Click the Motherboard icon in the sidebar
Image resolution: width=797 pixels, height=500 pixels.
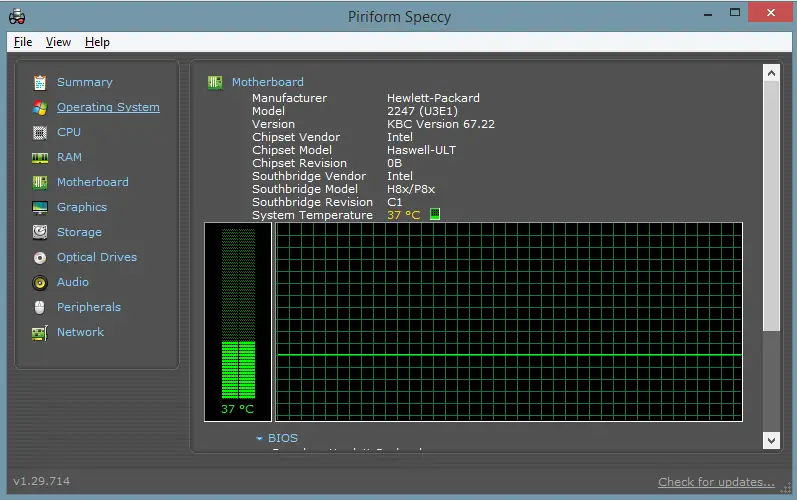point(40,182)
